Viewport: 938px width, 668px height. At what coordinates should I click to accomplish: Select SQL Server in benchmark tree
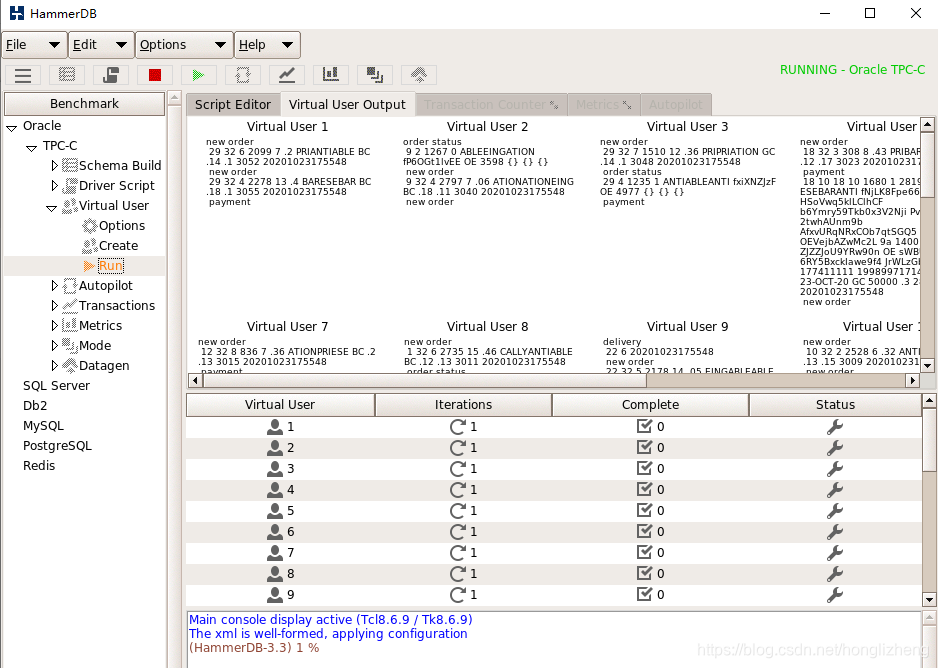(x=56, y=386)
